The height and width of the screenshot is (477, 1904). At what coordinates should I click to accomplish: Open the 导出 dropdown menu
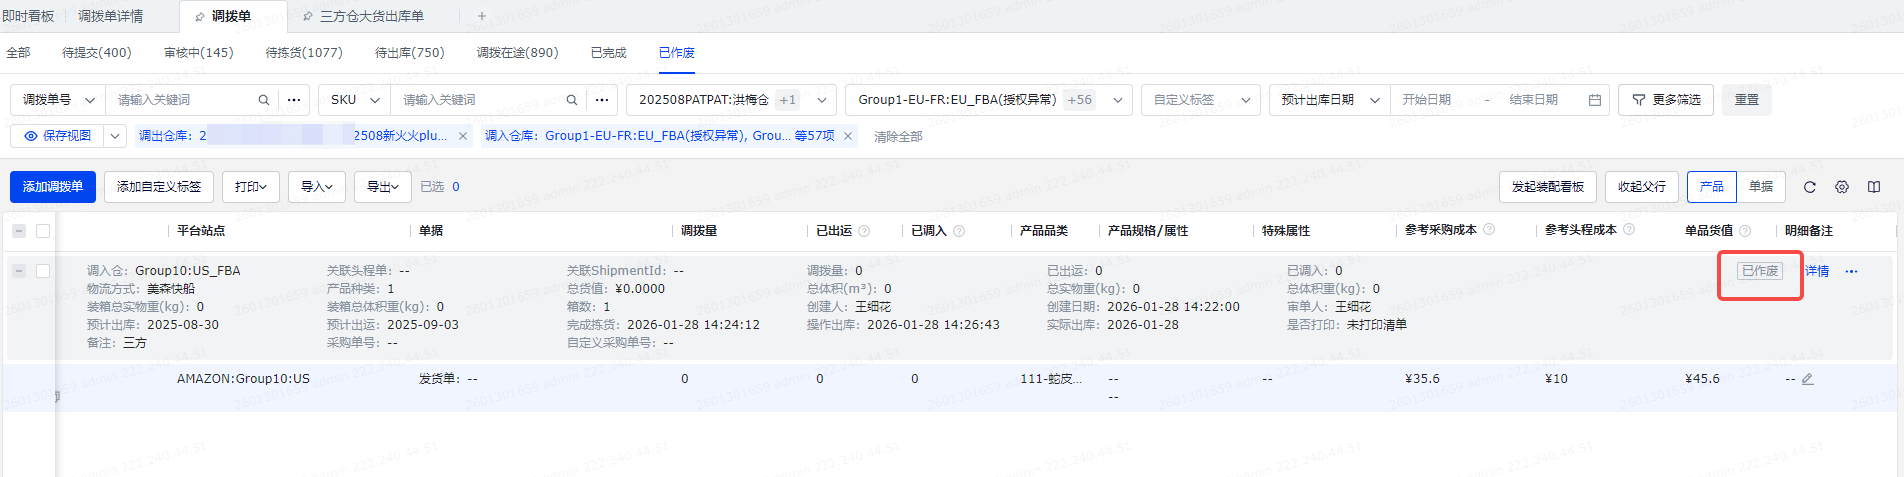pyautogui.click(x=383, y=187)
